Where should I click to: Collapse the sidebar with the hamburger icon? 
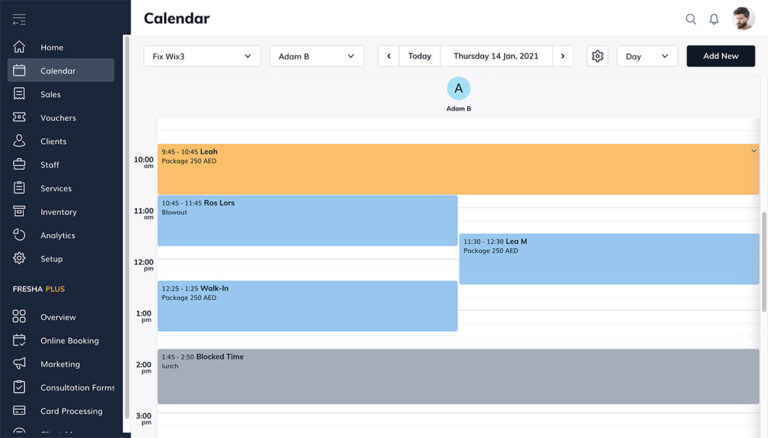[19, 19]
